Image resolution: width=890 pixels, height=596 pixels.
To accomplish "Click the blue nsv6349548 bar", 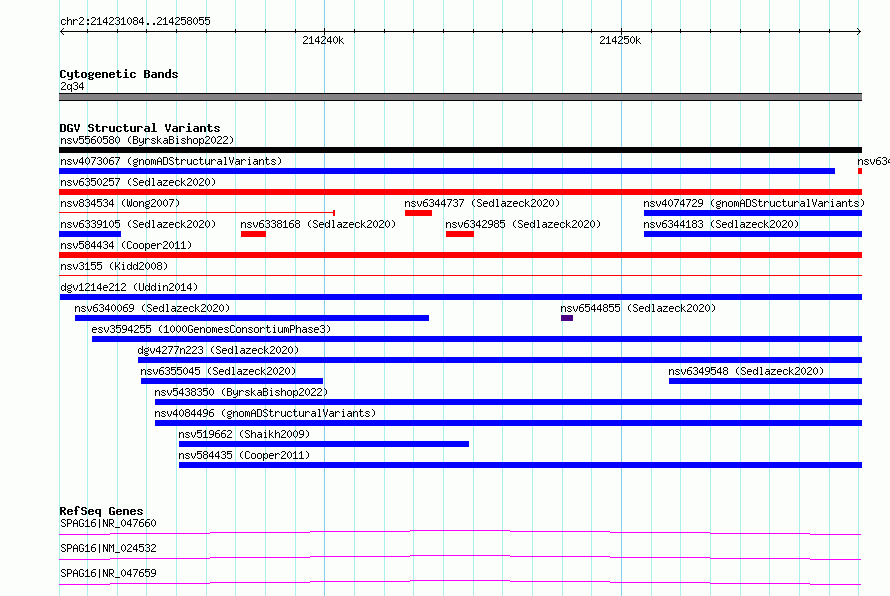I will 765,381.
